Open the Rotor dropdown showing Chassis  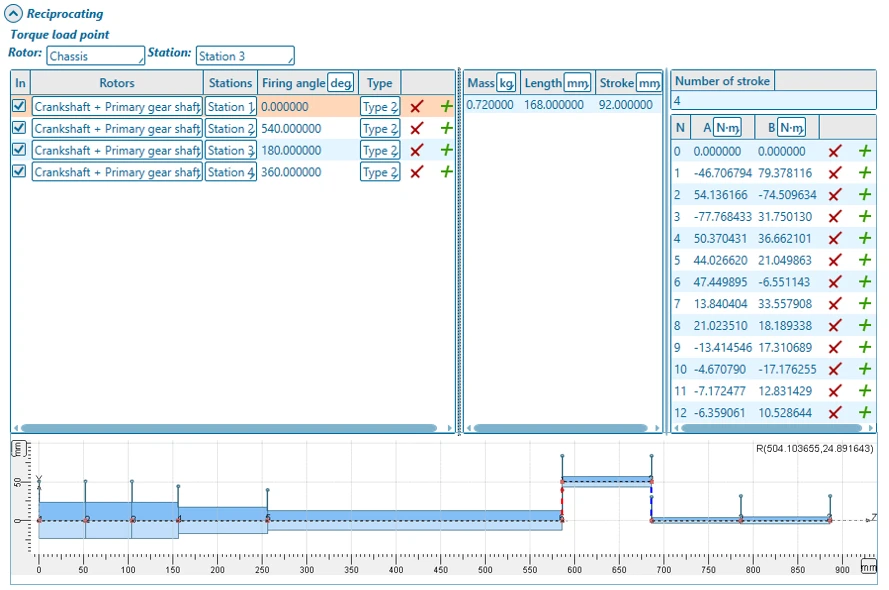pyautogui.click(x=95, y=56)
